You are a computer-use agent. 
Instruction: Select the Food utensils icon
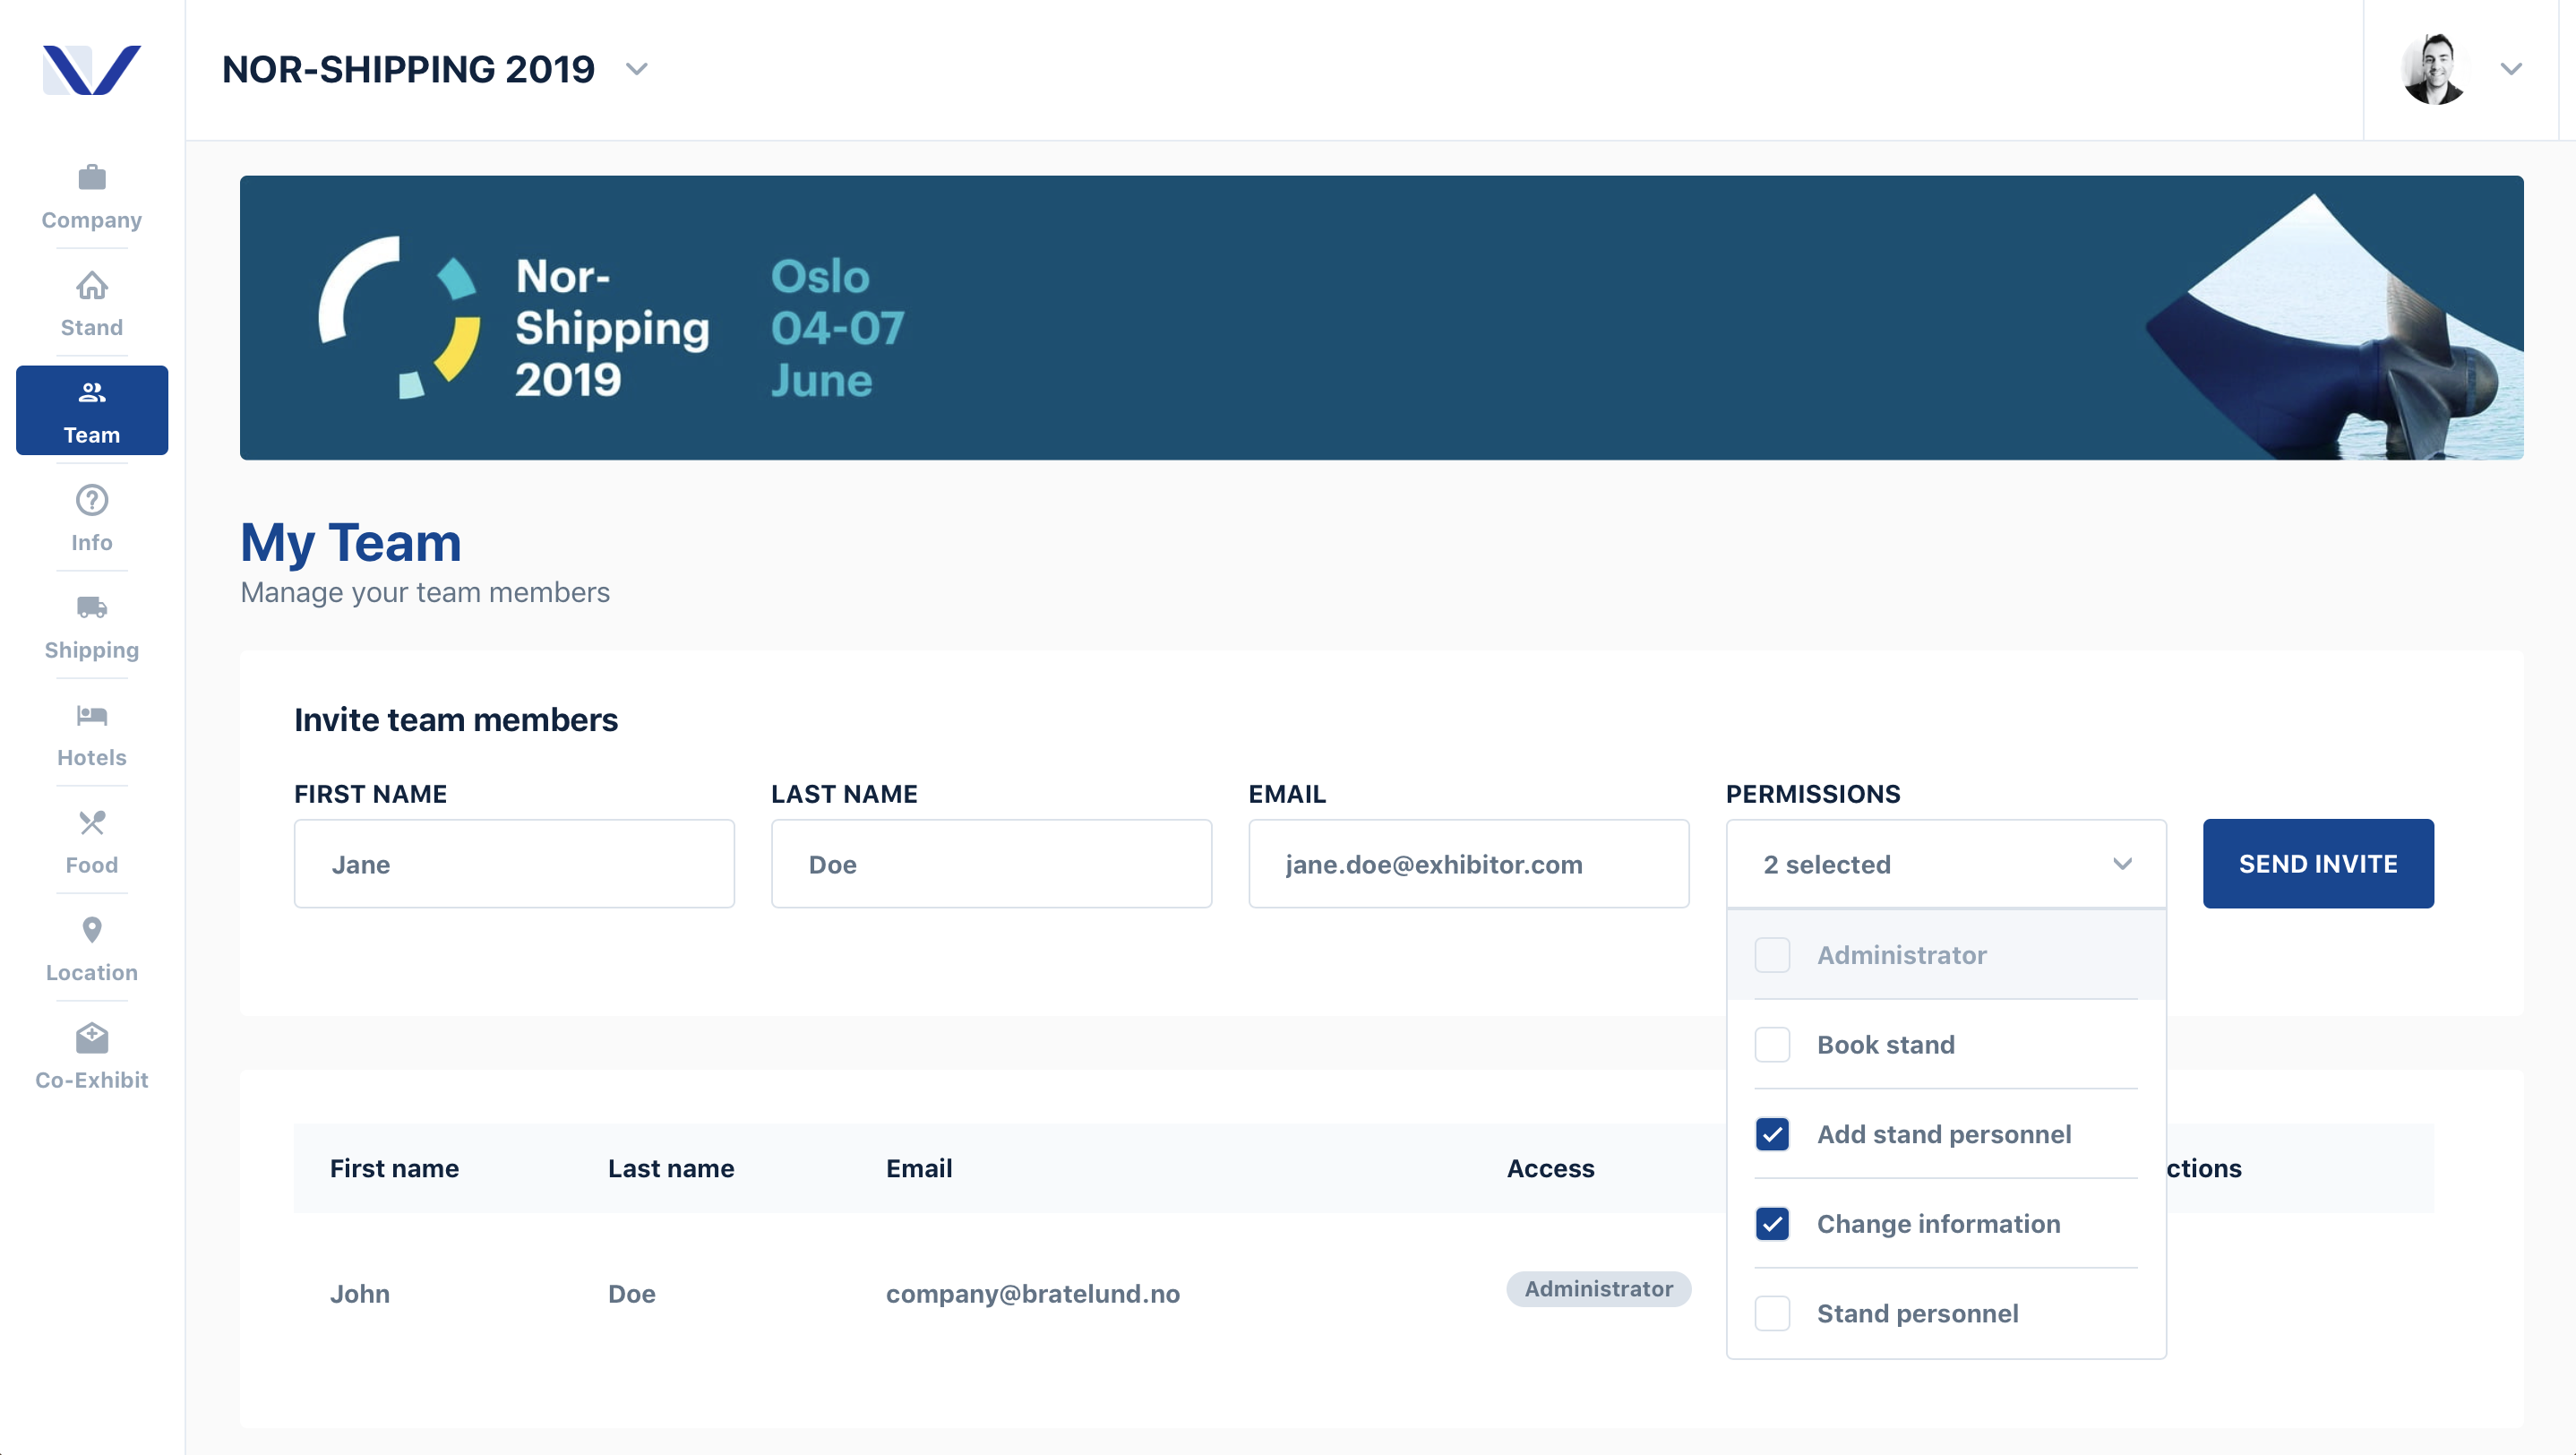point(91,823)
